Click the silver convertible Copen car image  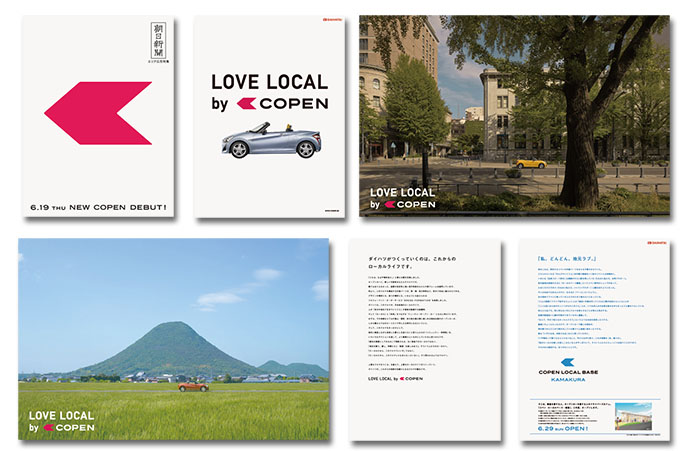272,141
